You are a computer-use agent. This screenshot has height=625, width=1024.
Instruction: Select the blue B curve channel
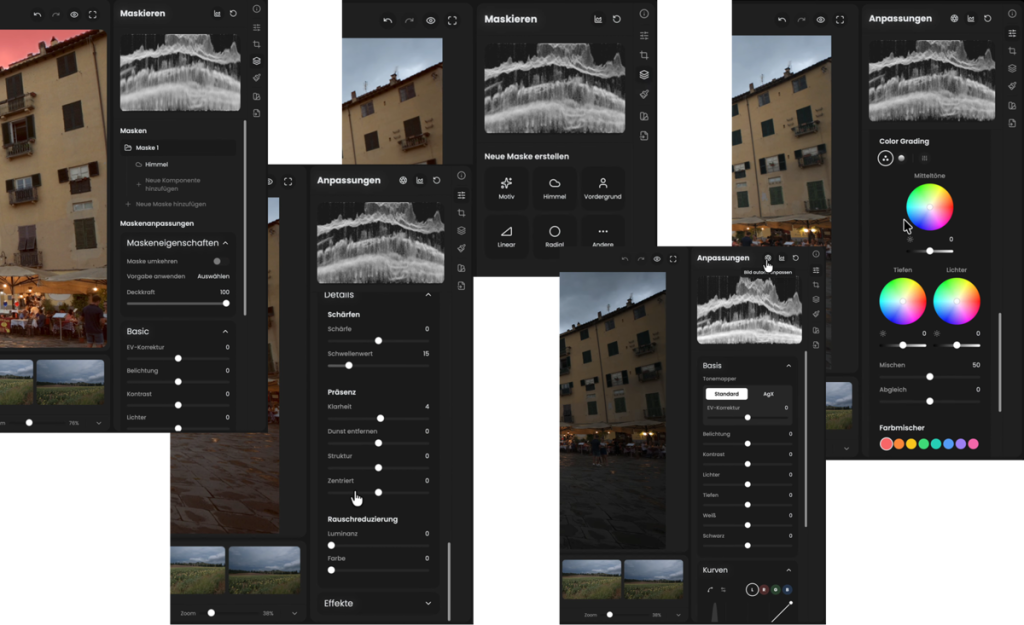pos(787,590)
